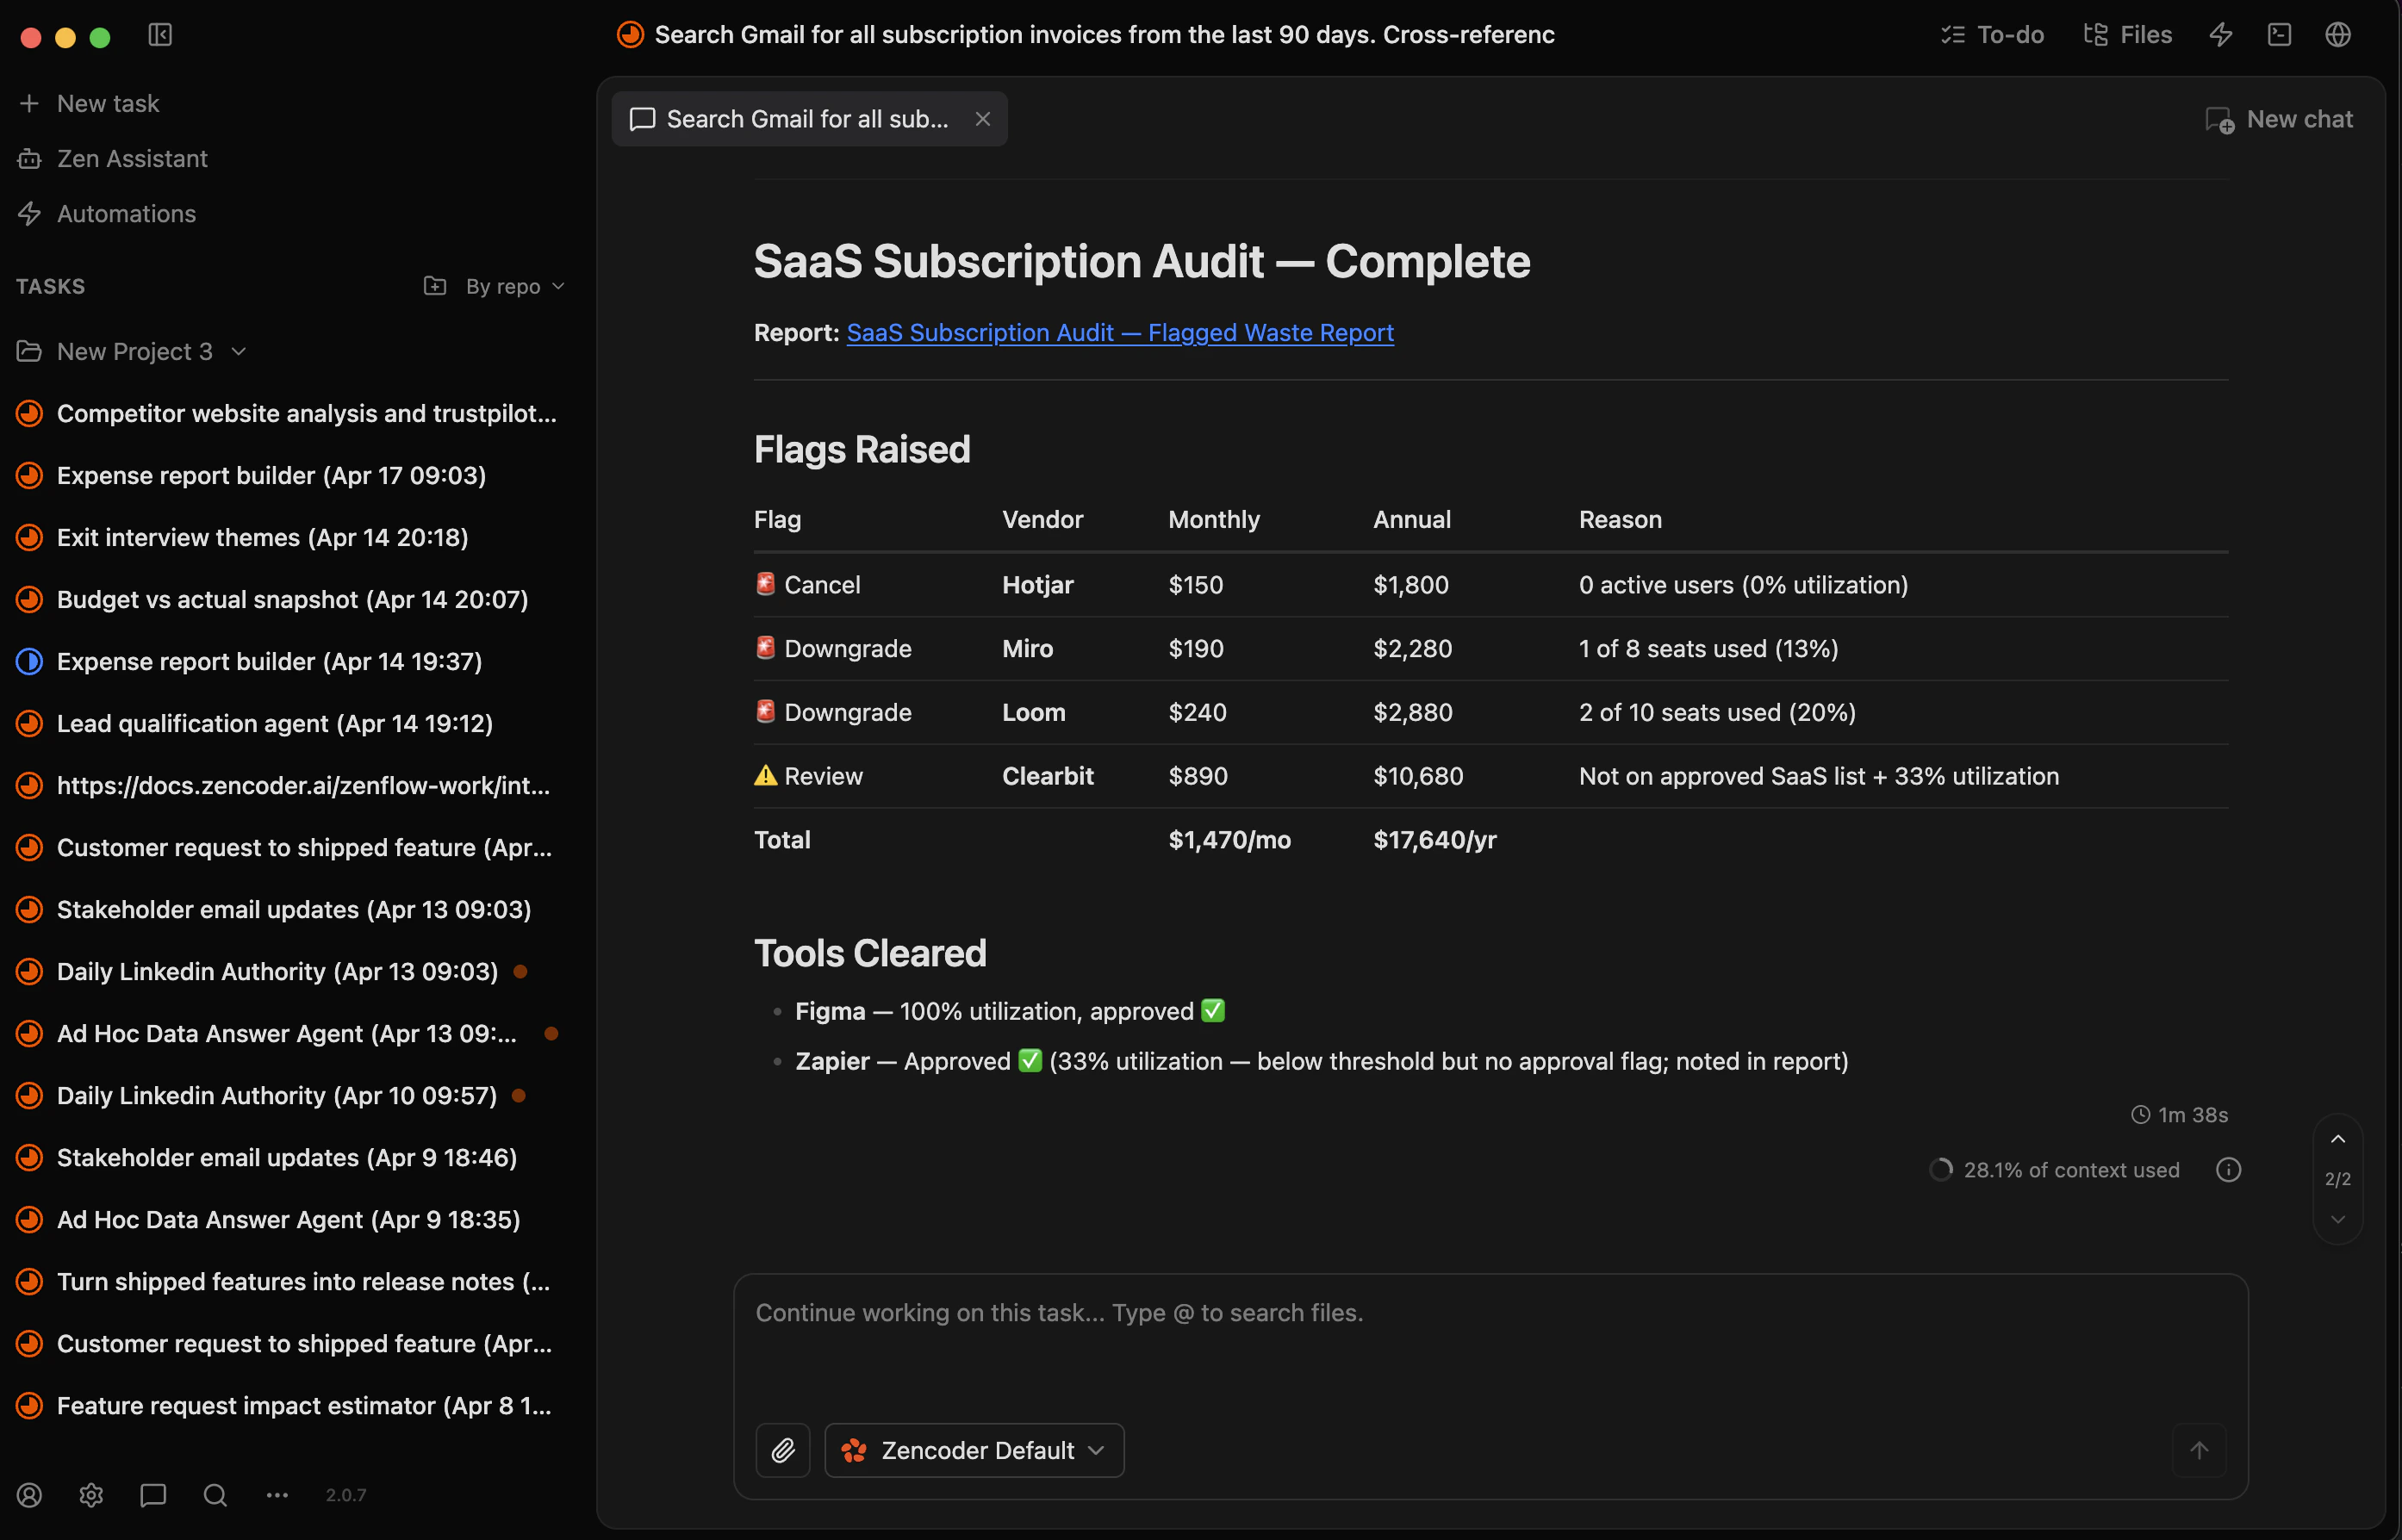
Task: Click the version 2.0.7 label
Action: click(x=345, y=1494)
